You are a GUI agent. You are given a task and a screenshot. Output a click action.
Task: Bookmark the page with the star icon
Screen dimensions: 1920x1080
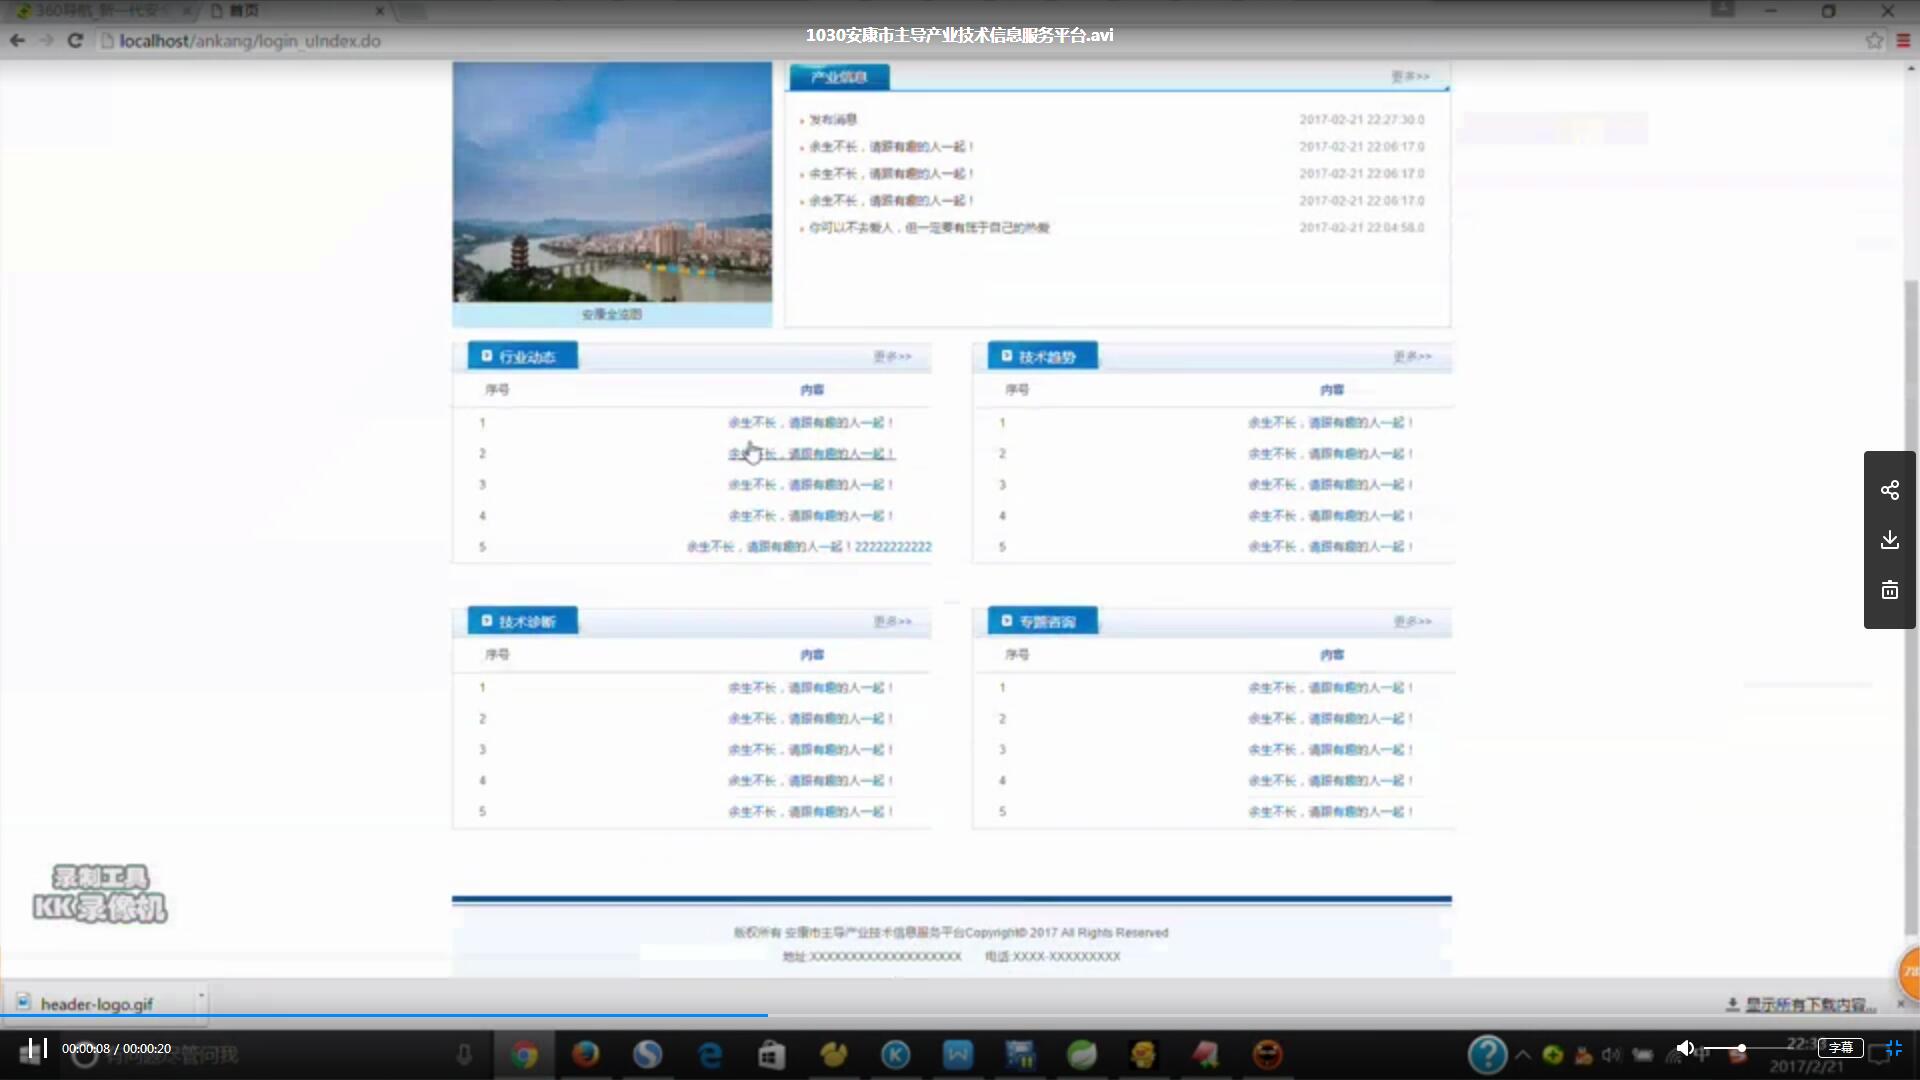click(1874, 41)
